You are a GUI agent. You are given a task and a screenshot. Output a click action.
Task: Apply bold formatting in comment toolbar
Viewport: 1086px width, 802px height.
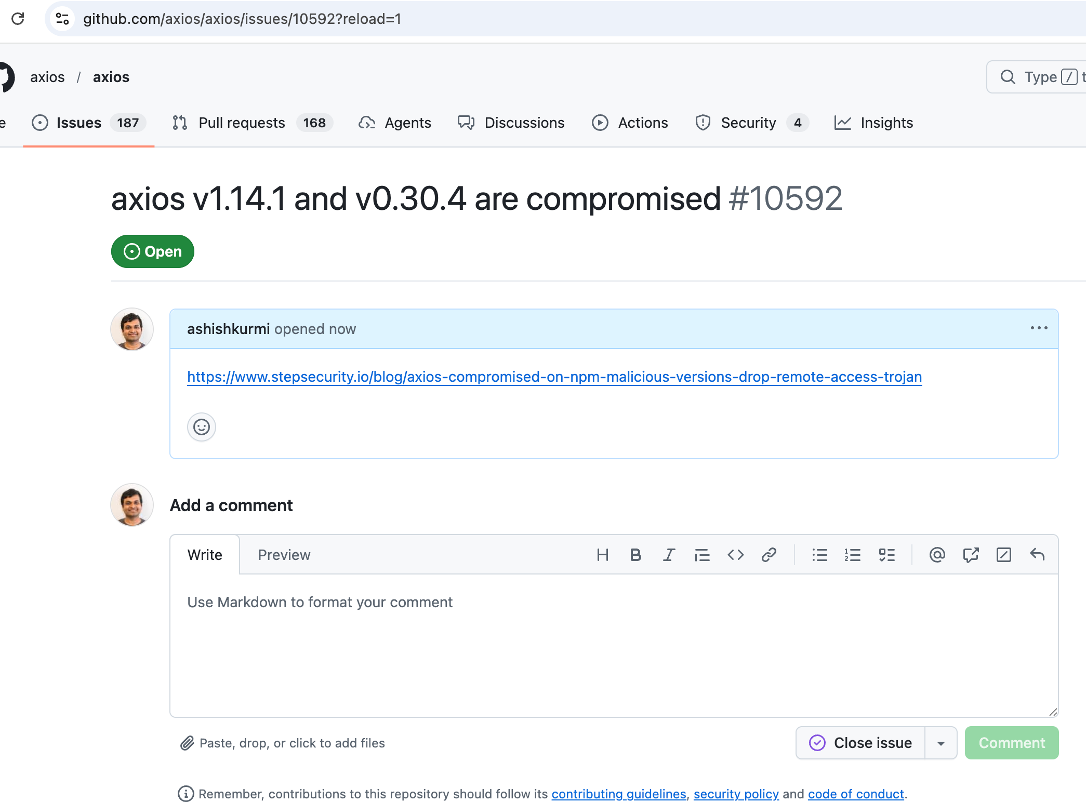point(635,555)
